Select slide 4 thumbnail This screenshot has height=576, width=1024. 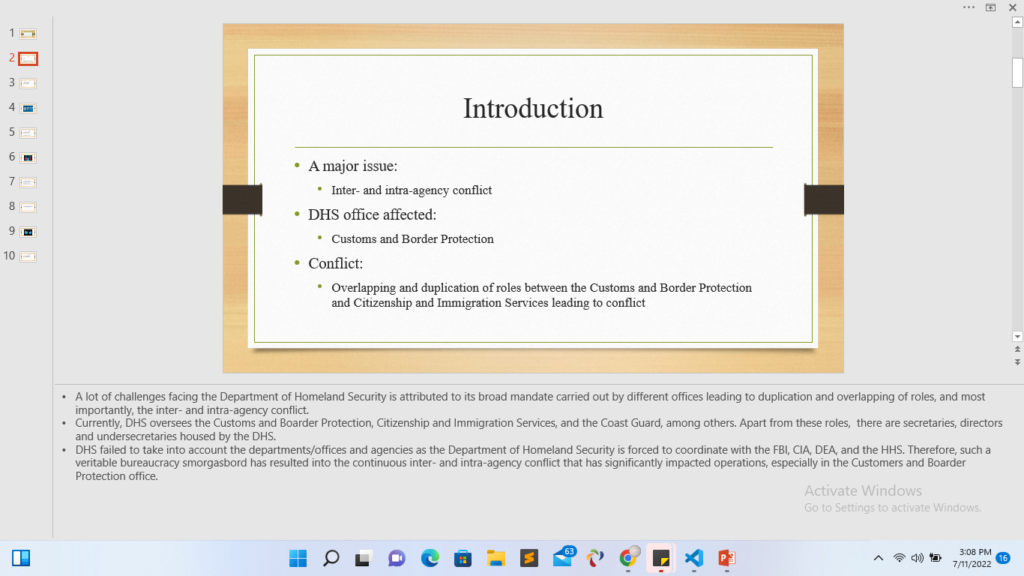coord(28,107)
